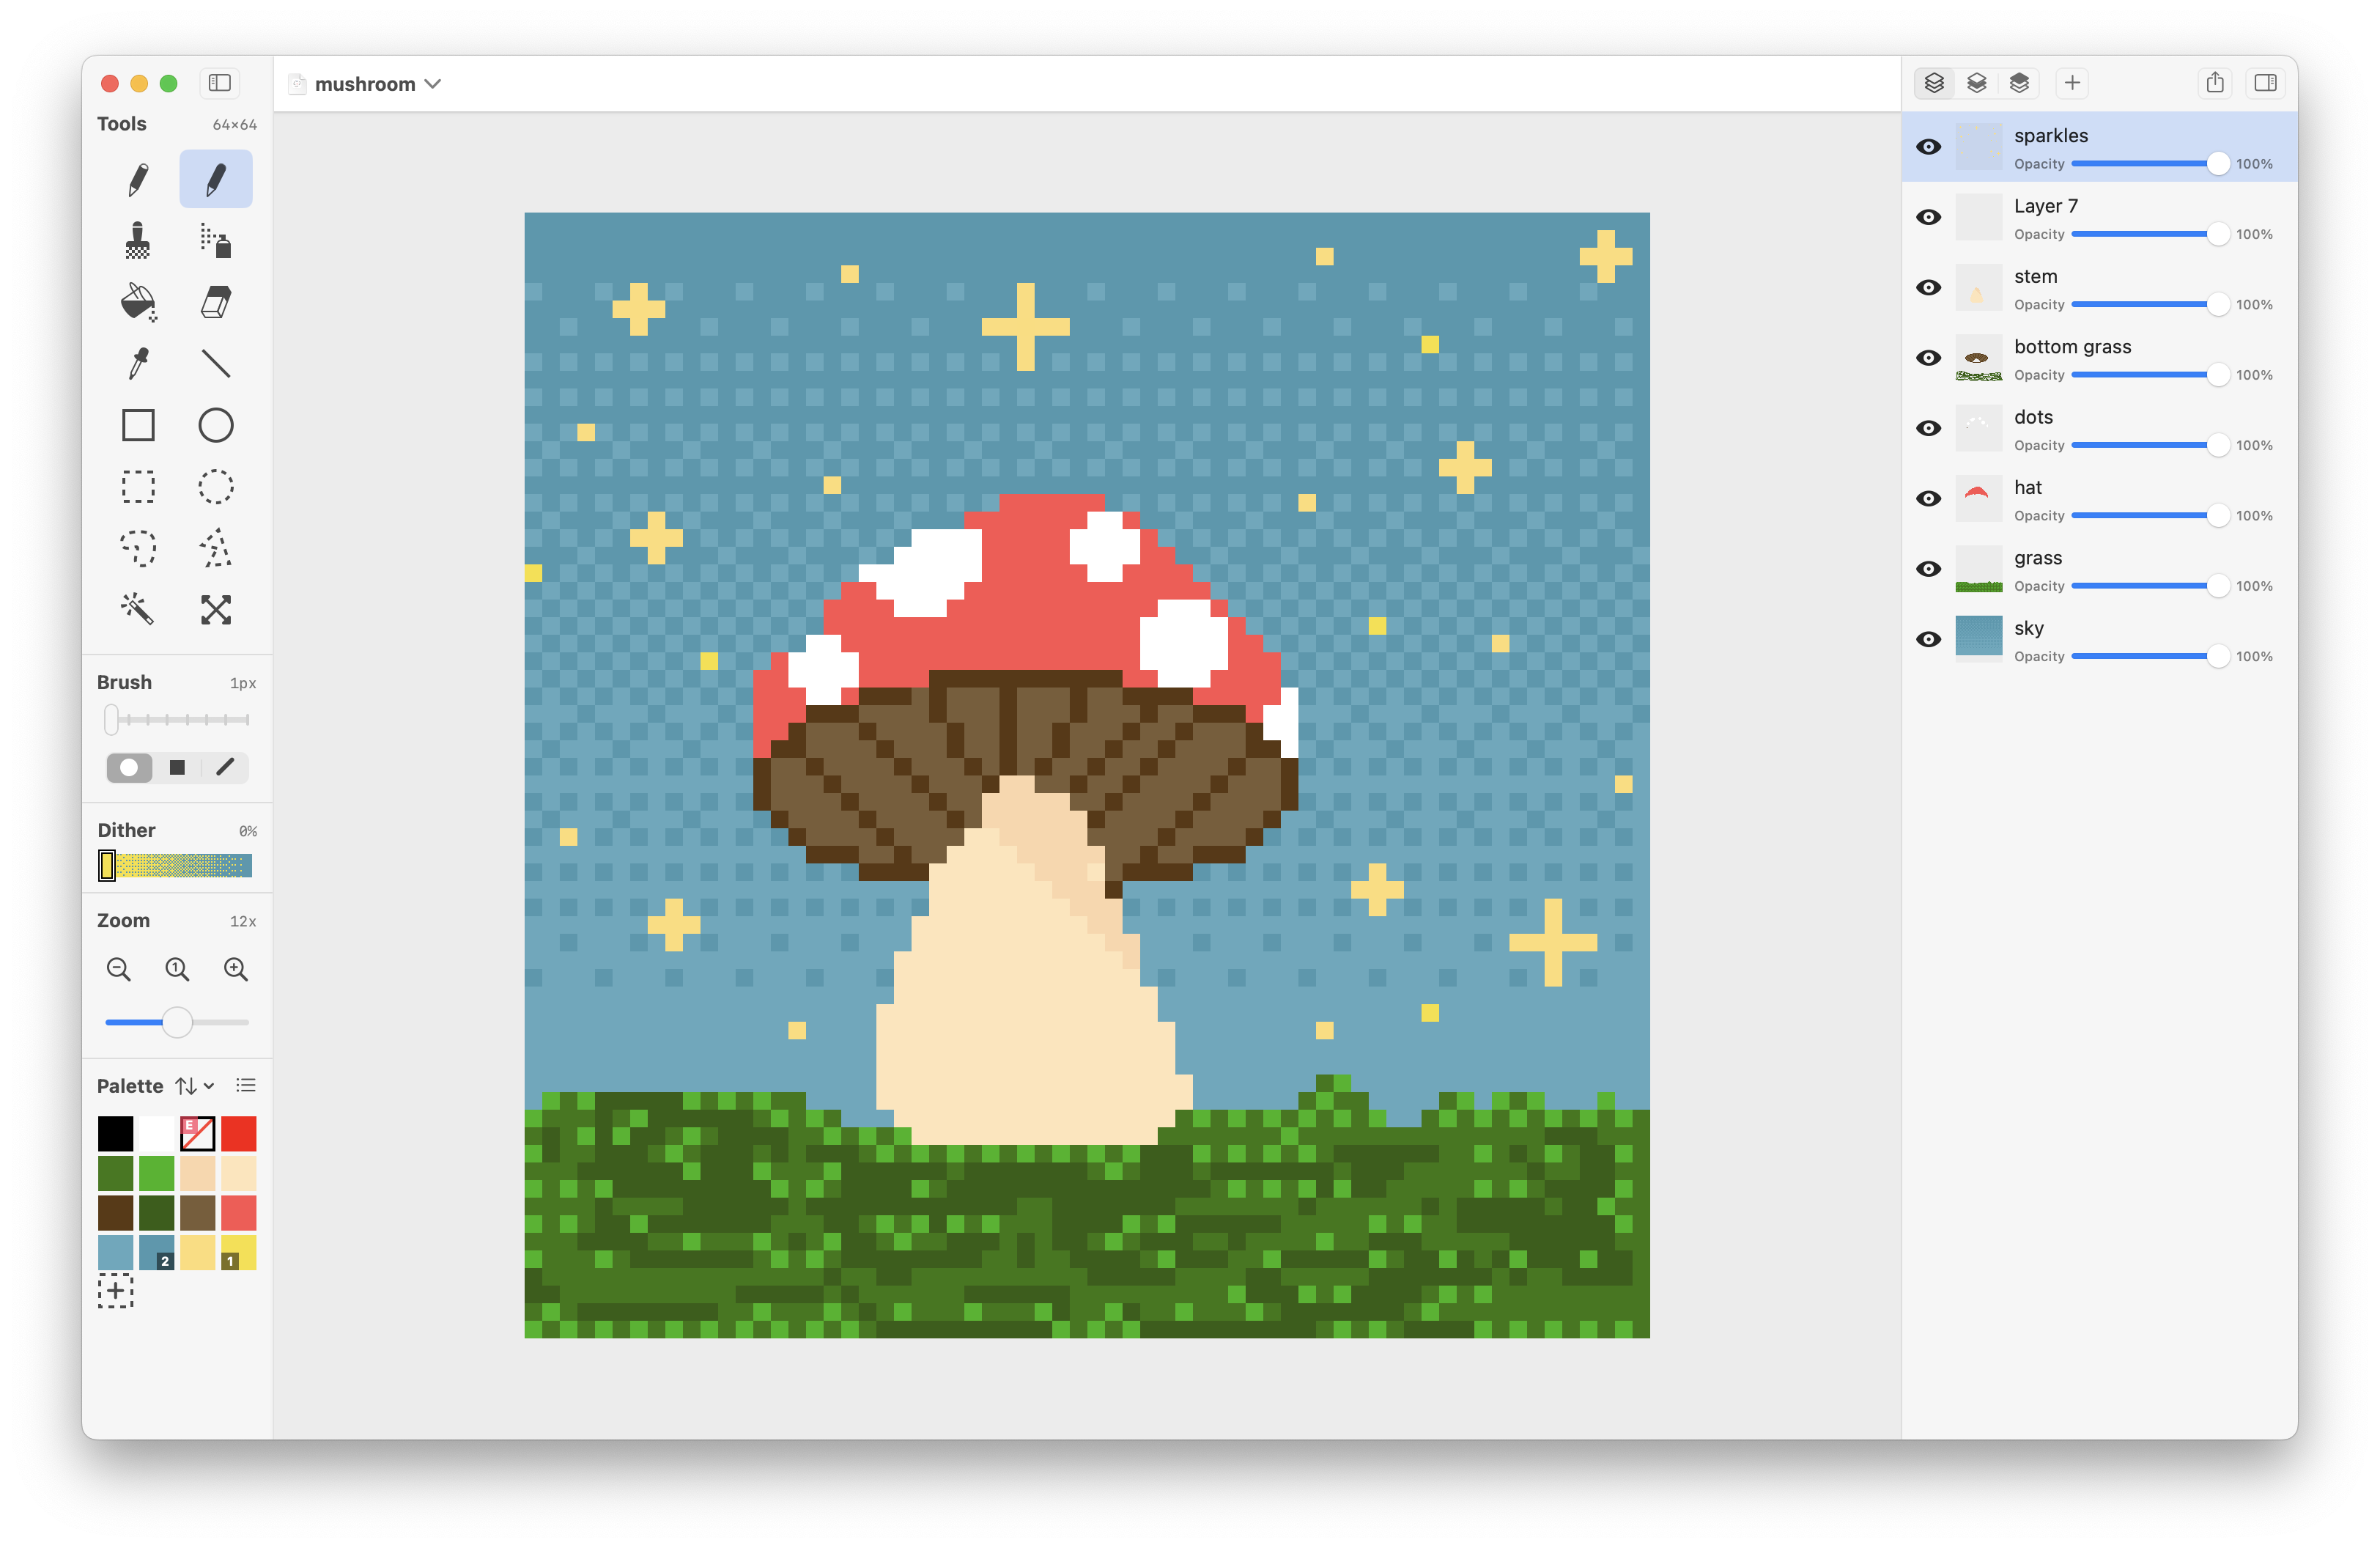Screen dimensions: 2380x1548
Task: Add a new layer with plus button
Action: point(2072,83)
